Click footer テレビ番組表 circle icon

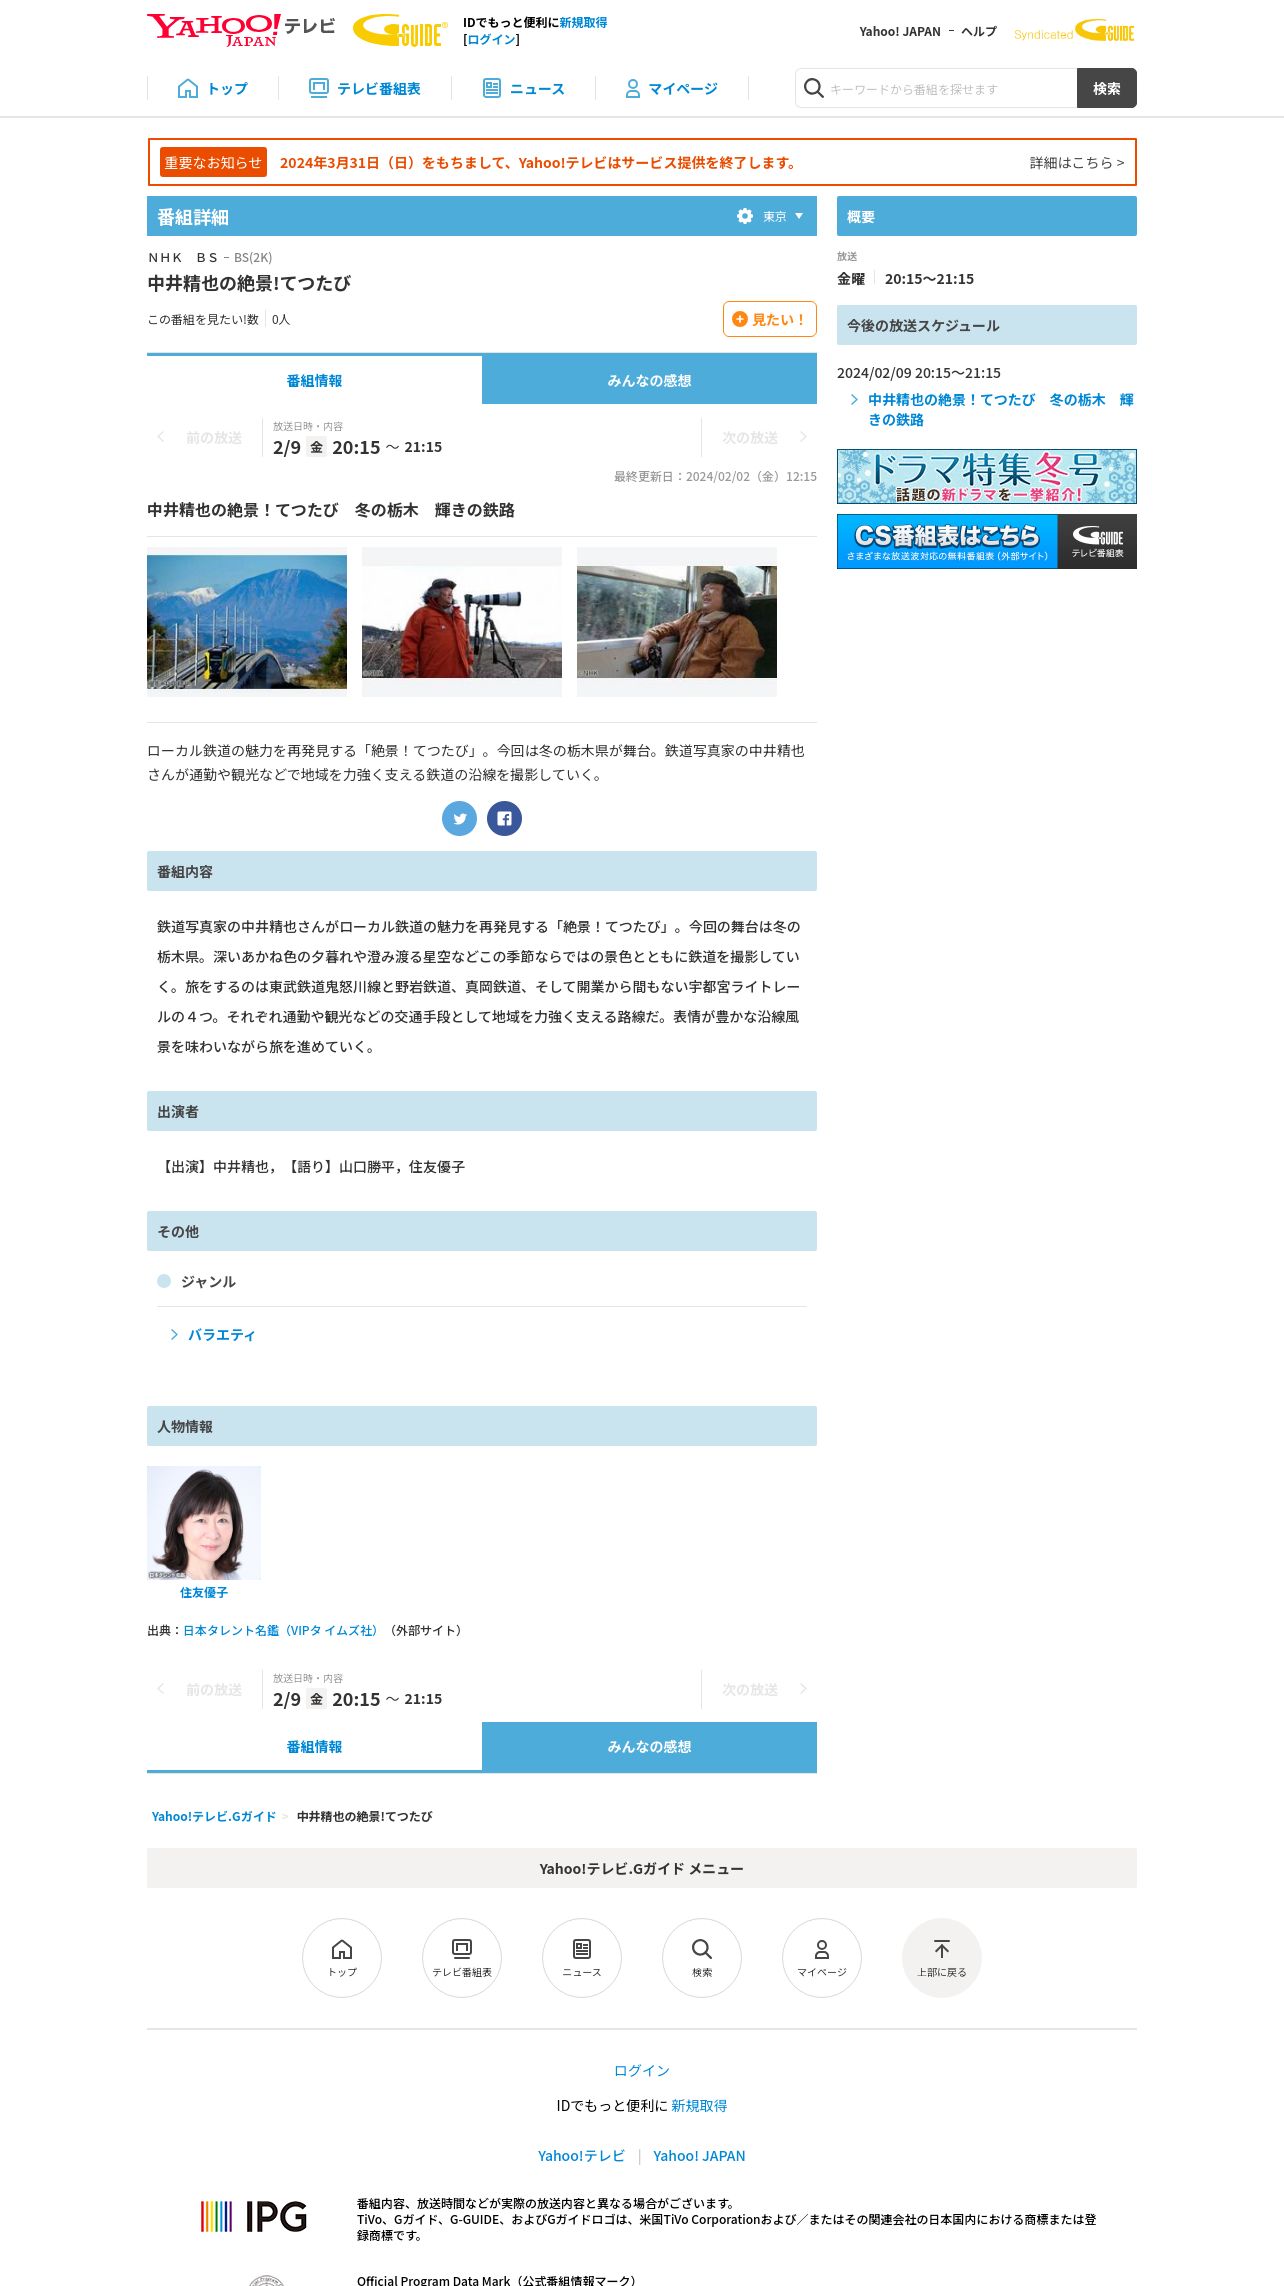pyautogui.click(x=462, y=1958)
